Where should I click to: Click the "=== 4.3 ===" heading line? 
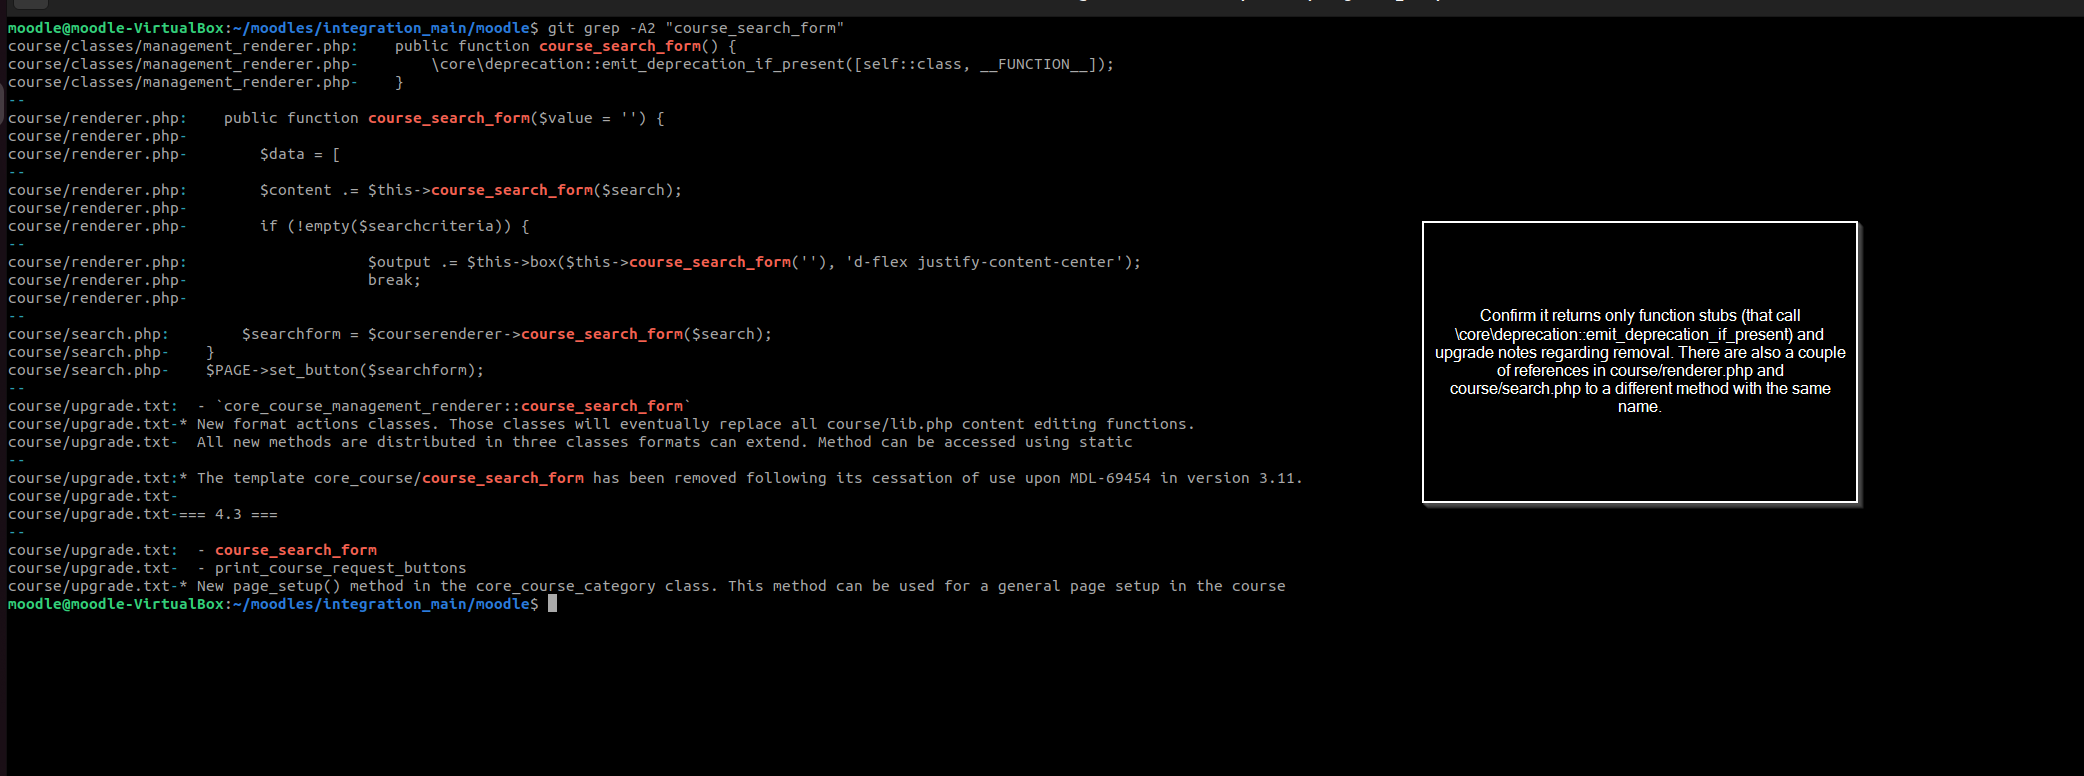pyautogui.click(x=228, y=514)
